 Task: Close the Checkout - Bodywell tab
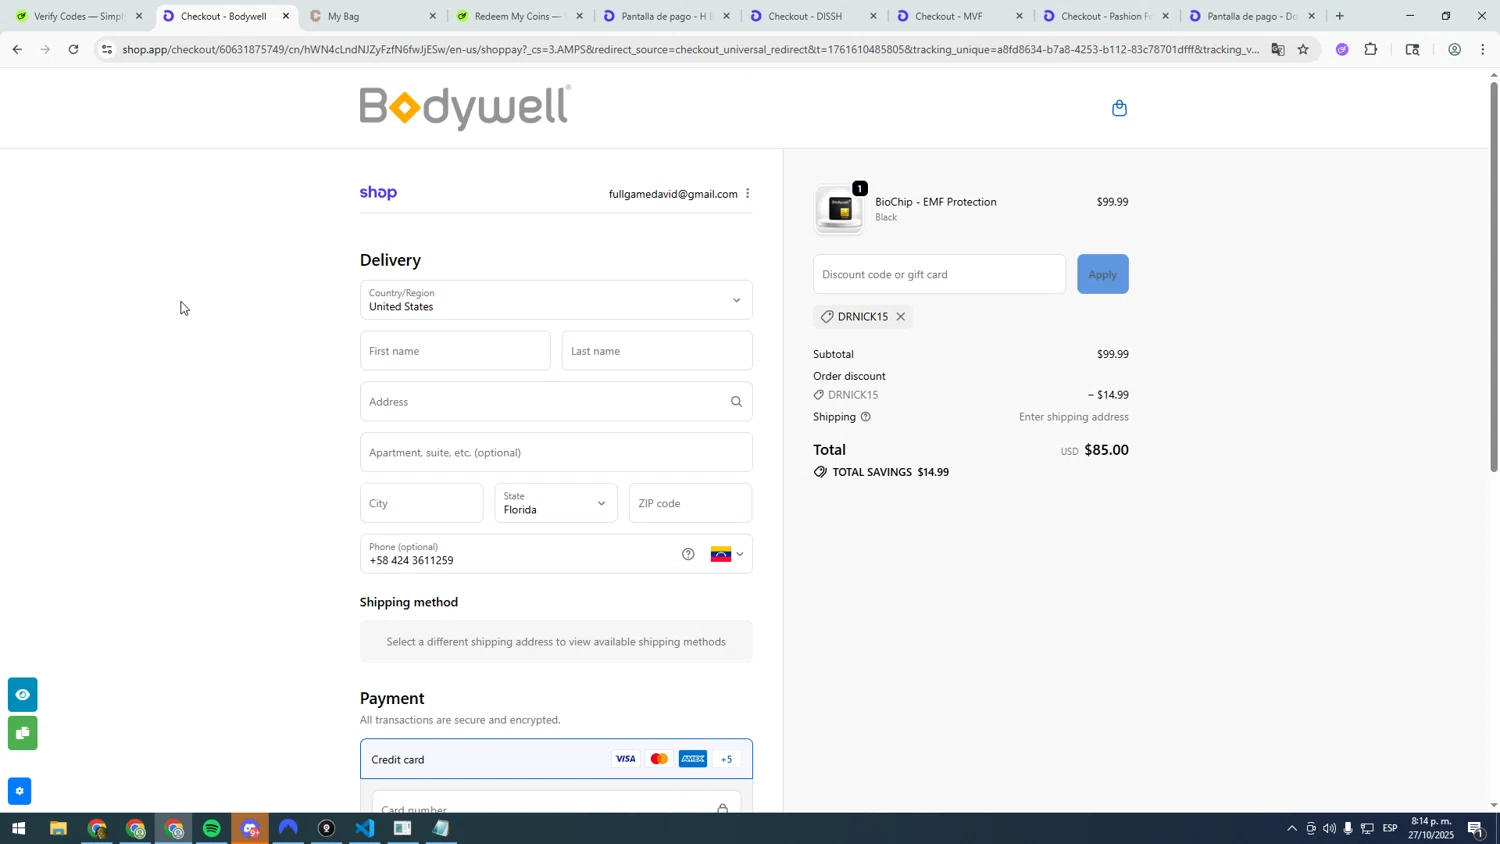[286, 16]
